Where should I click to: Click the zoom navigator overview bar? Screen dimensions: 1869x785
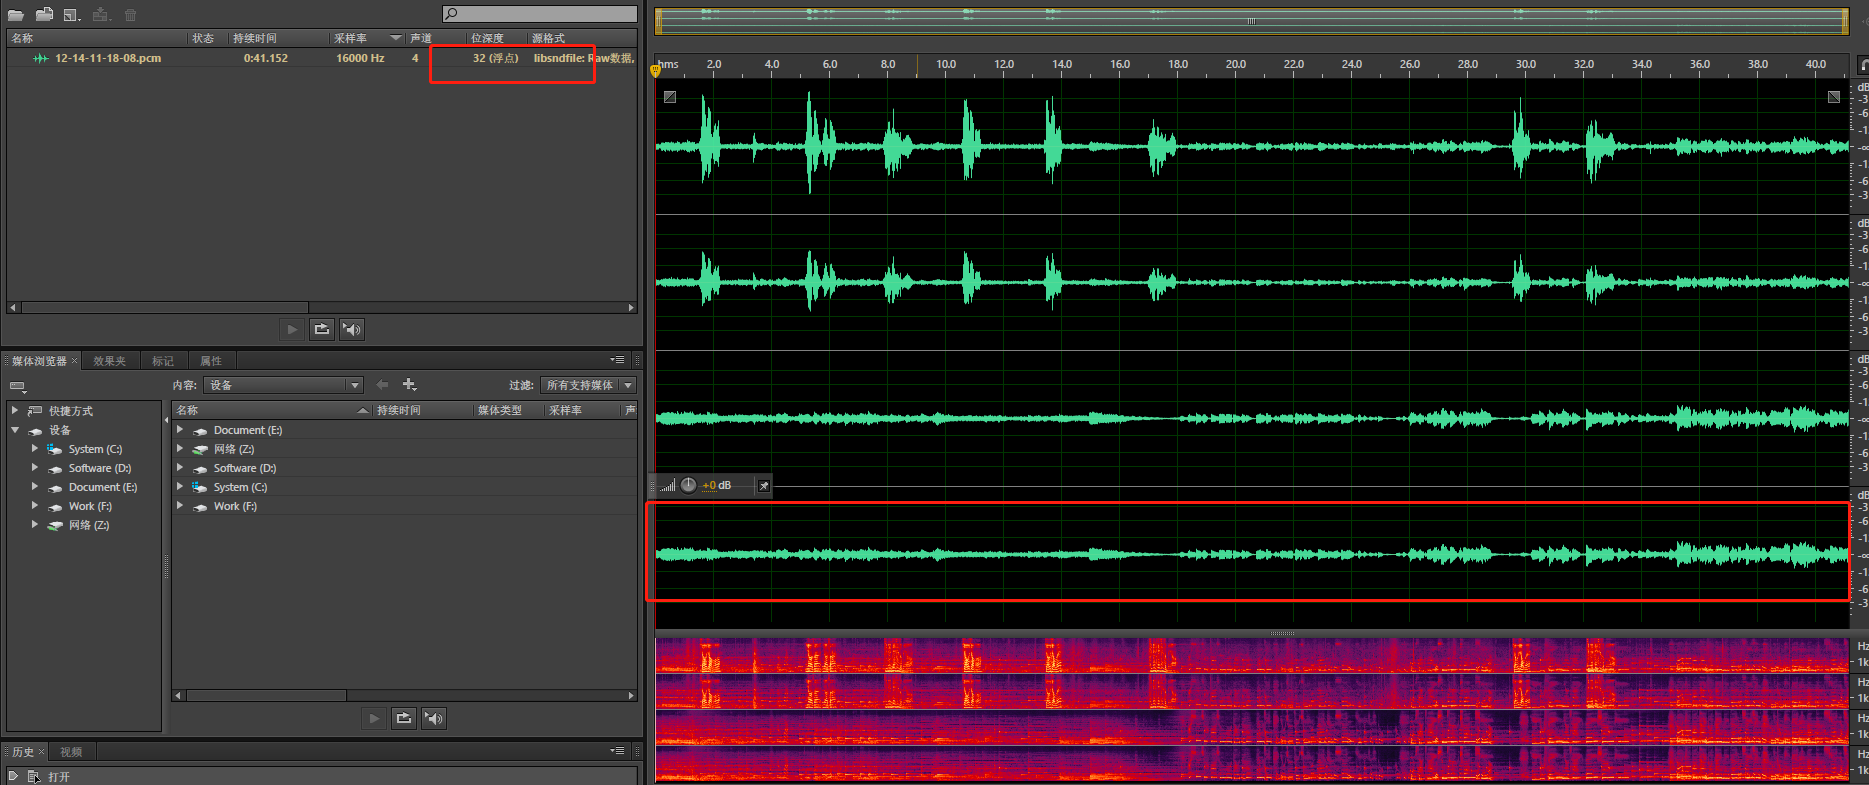[1250, 20]
